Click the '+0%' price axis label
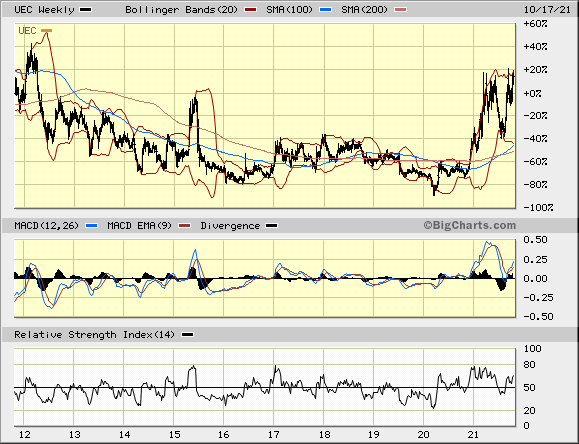Screen dimensions: 579x444 click(532, 93)
